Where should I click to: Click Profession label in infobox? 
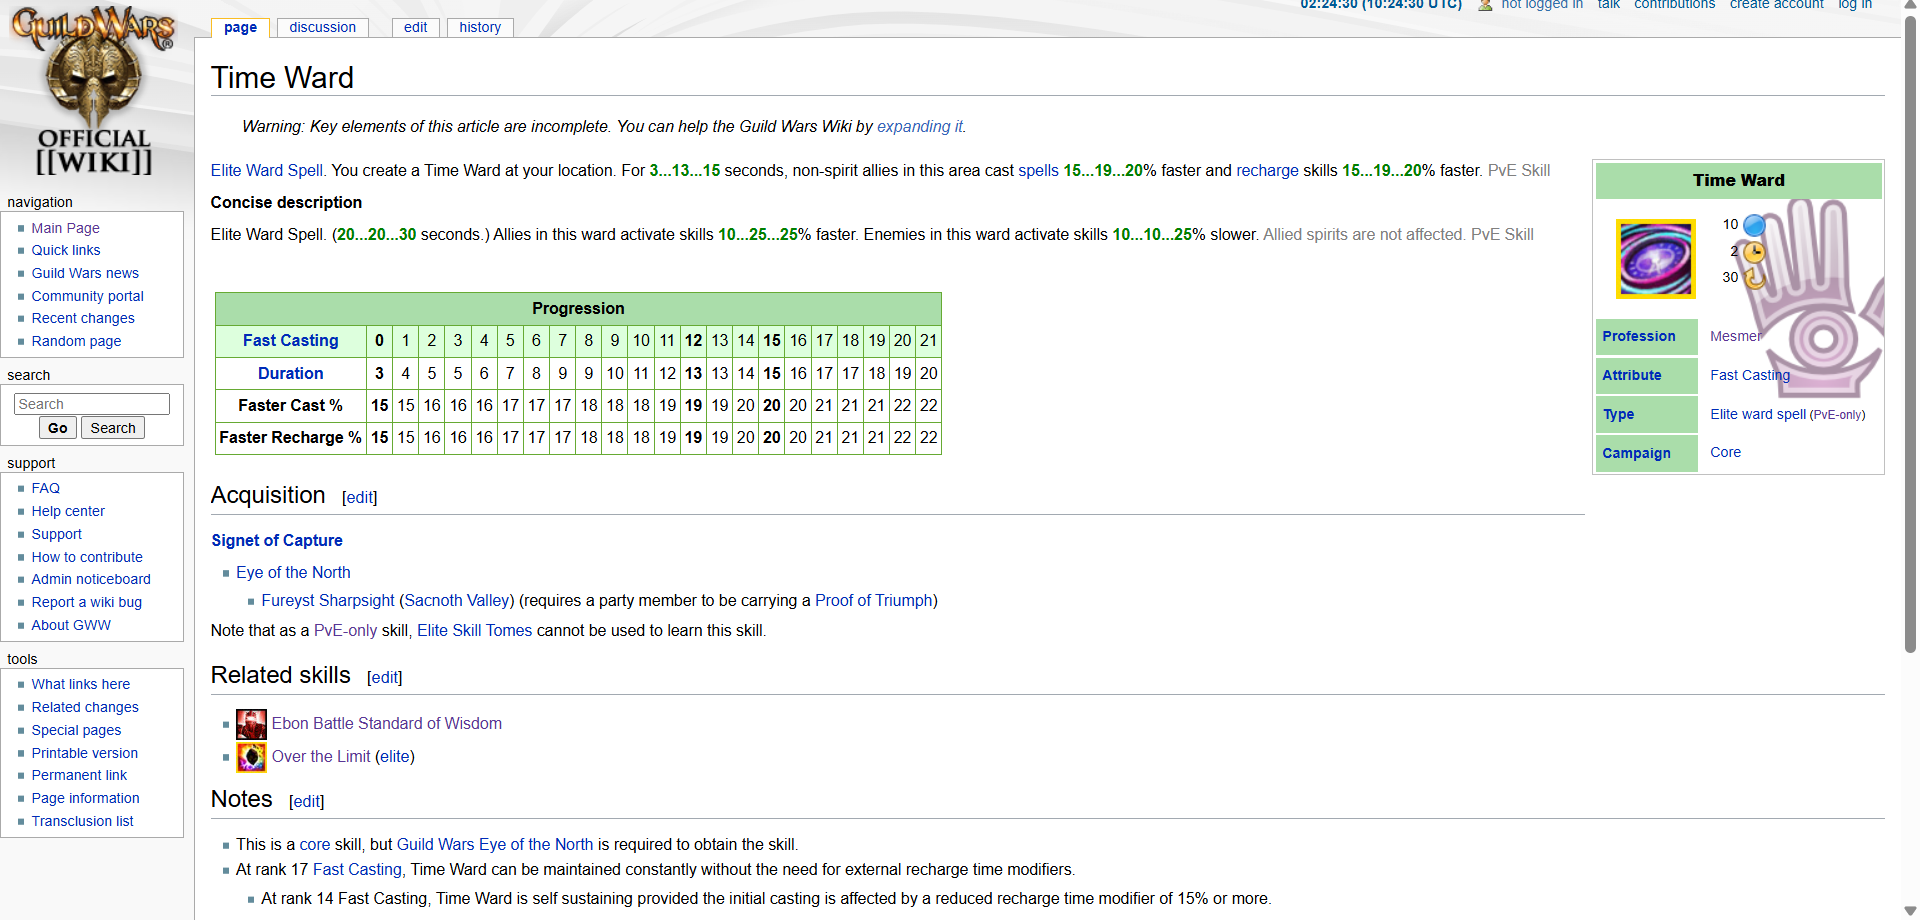tap(1638, 336)
